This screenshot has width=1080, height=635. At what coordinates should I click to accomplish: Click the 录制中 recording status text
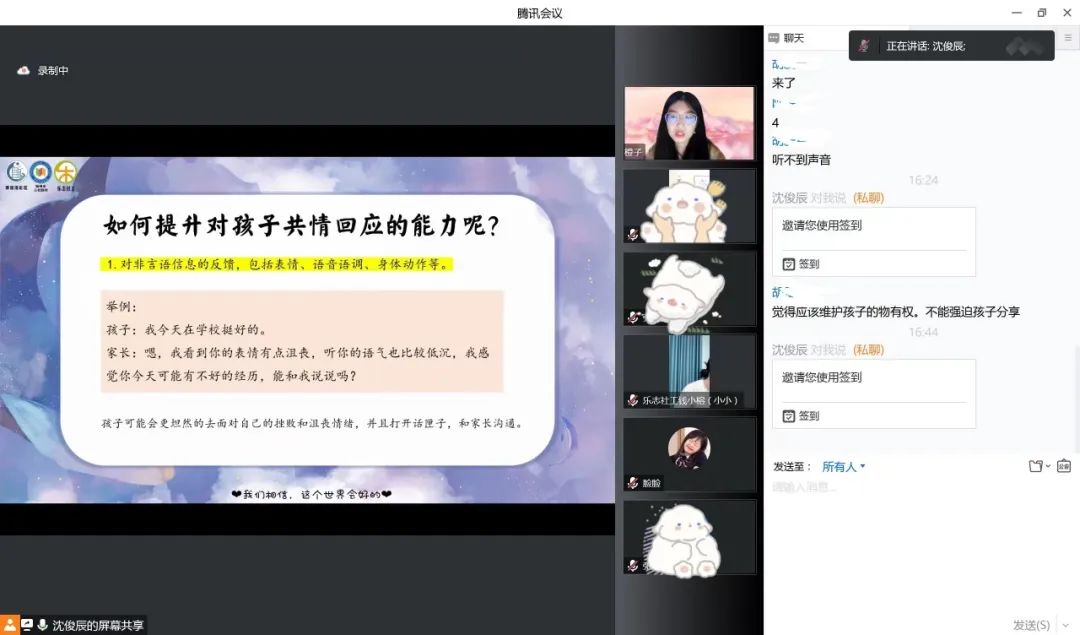(53, 70)
